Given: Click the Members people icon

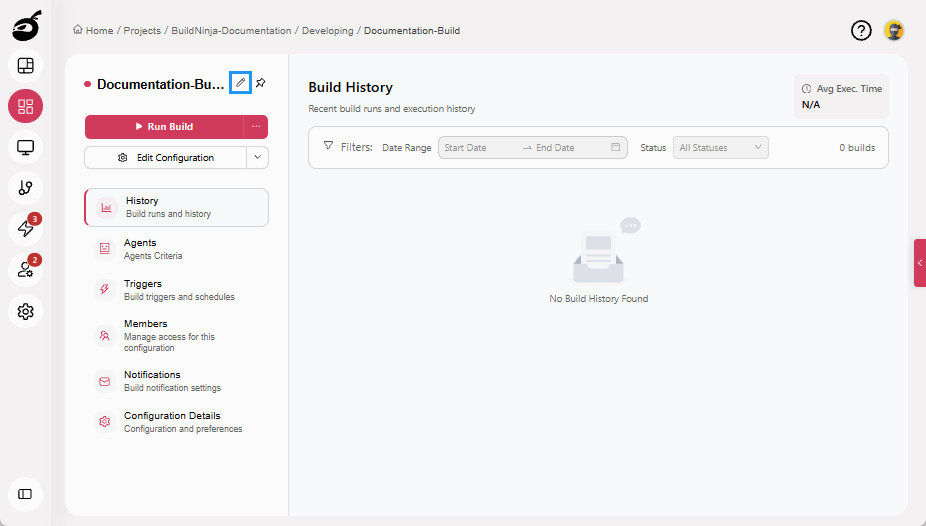Looking at the screenshot, I should tap(105, 335).
